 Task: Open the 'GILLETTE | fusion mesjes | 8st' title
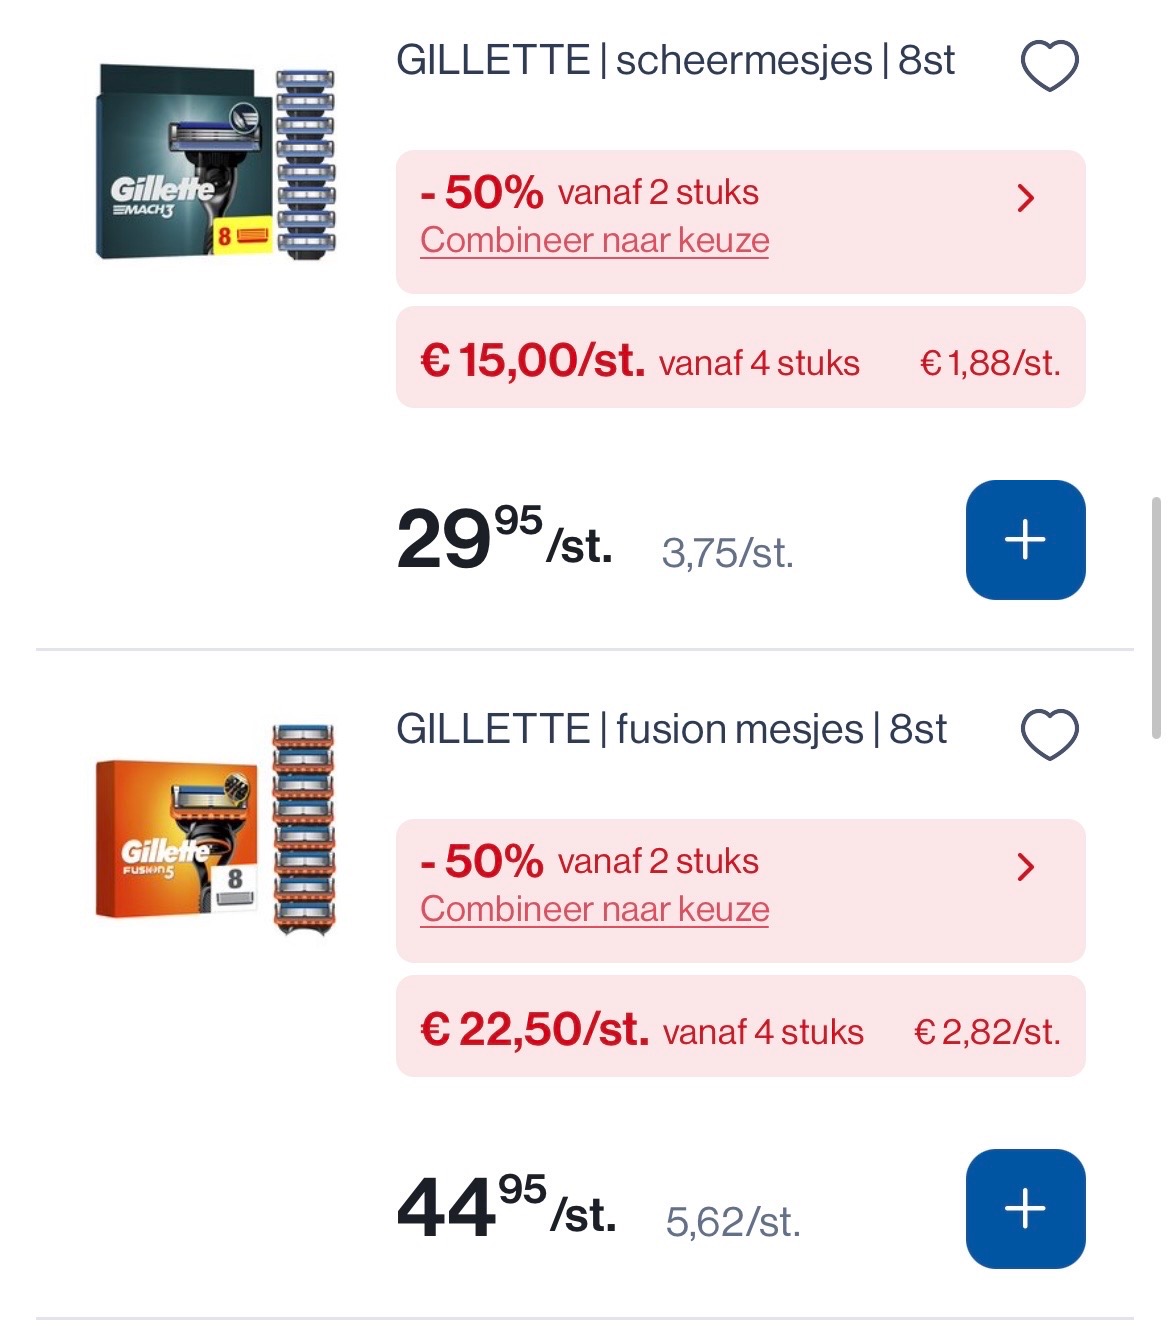(671, 730)
